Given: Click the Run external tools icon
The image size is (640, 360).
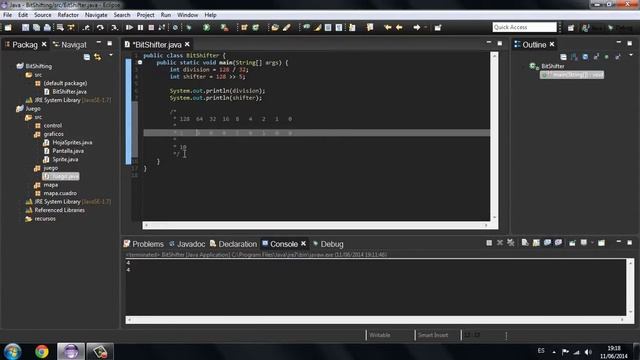Looking at the screenshot, I should tap(224, 27).
